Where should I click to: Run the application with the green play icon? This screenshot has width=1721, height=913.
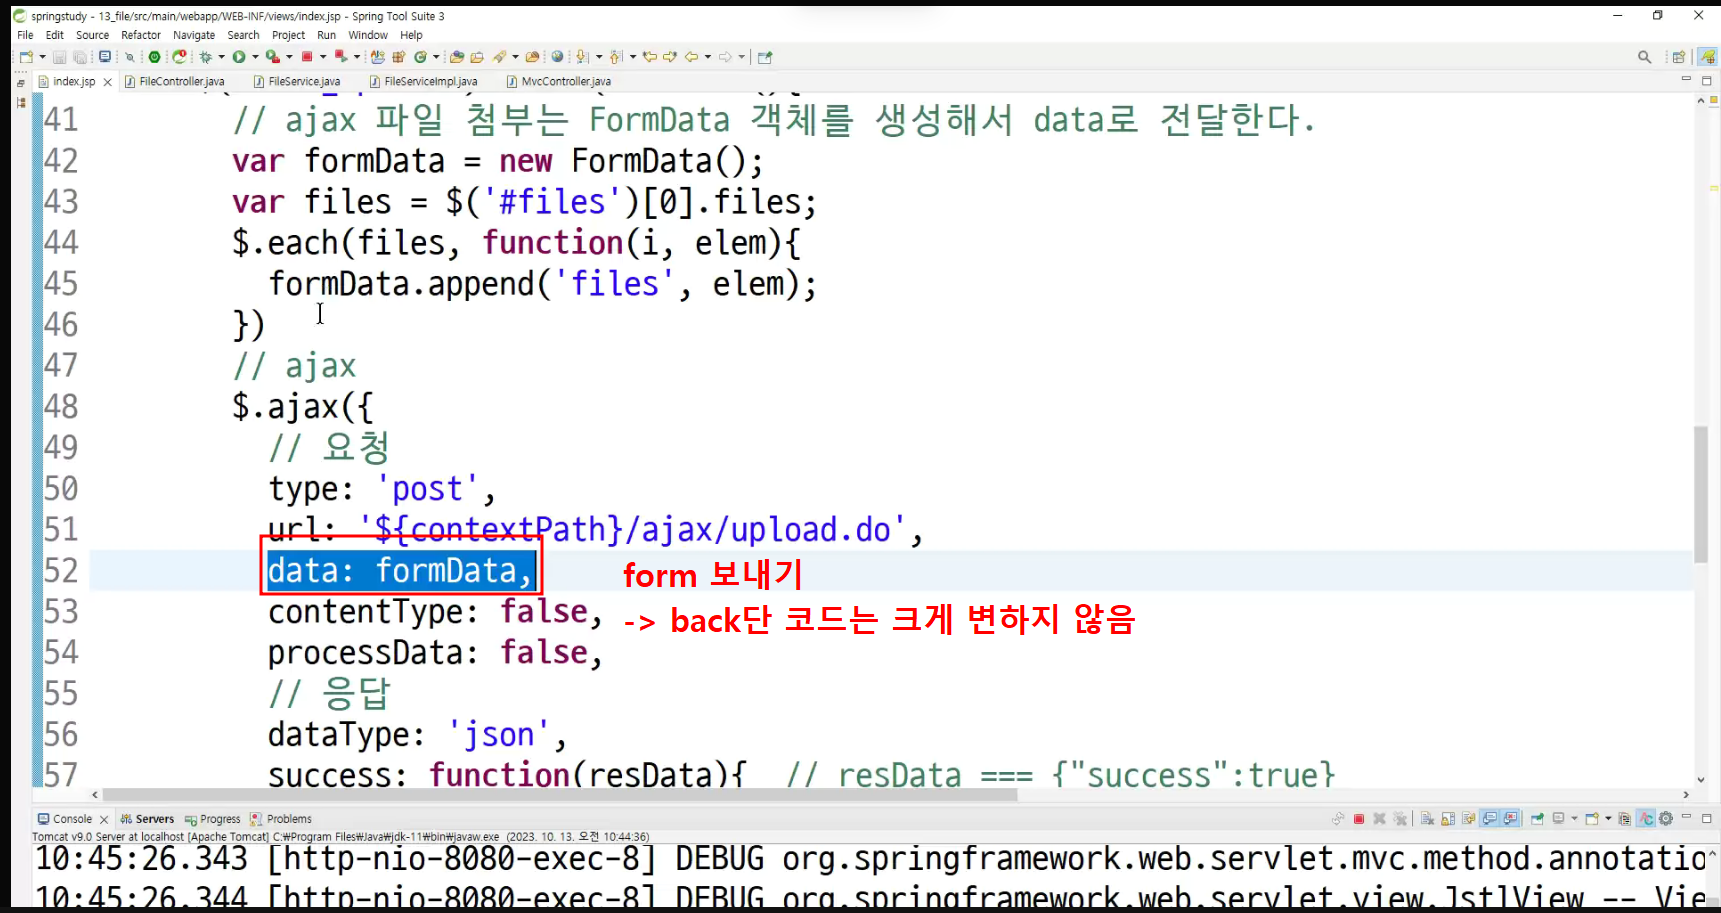coord(239,57)
